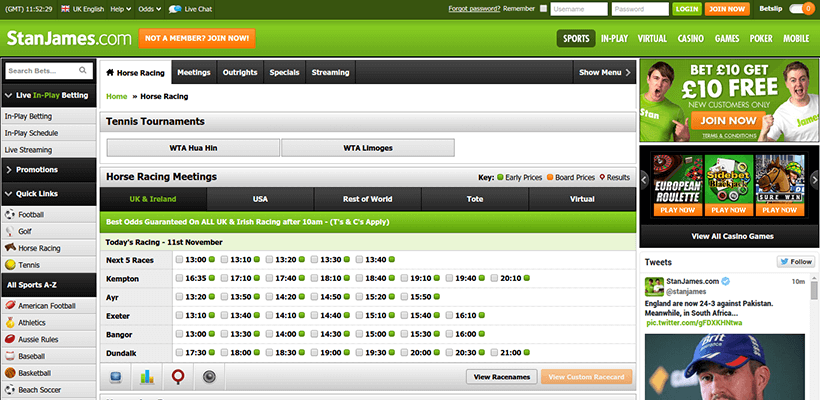This screenshot has height=400, width=820.
Task: Click the UK flag language icon
Action: (x=65, y=9)
